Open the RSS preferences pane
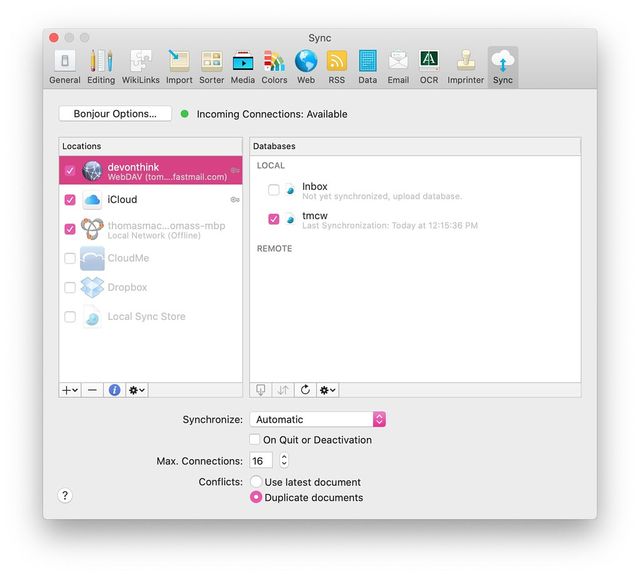This screenshot has width=640, height=576. 336,67
